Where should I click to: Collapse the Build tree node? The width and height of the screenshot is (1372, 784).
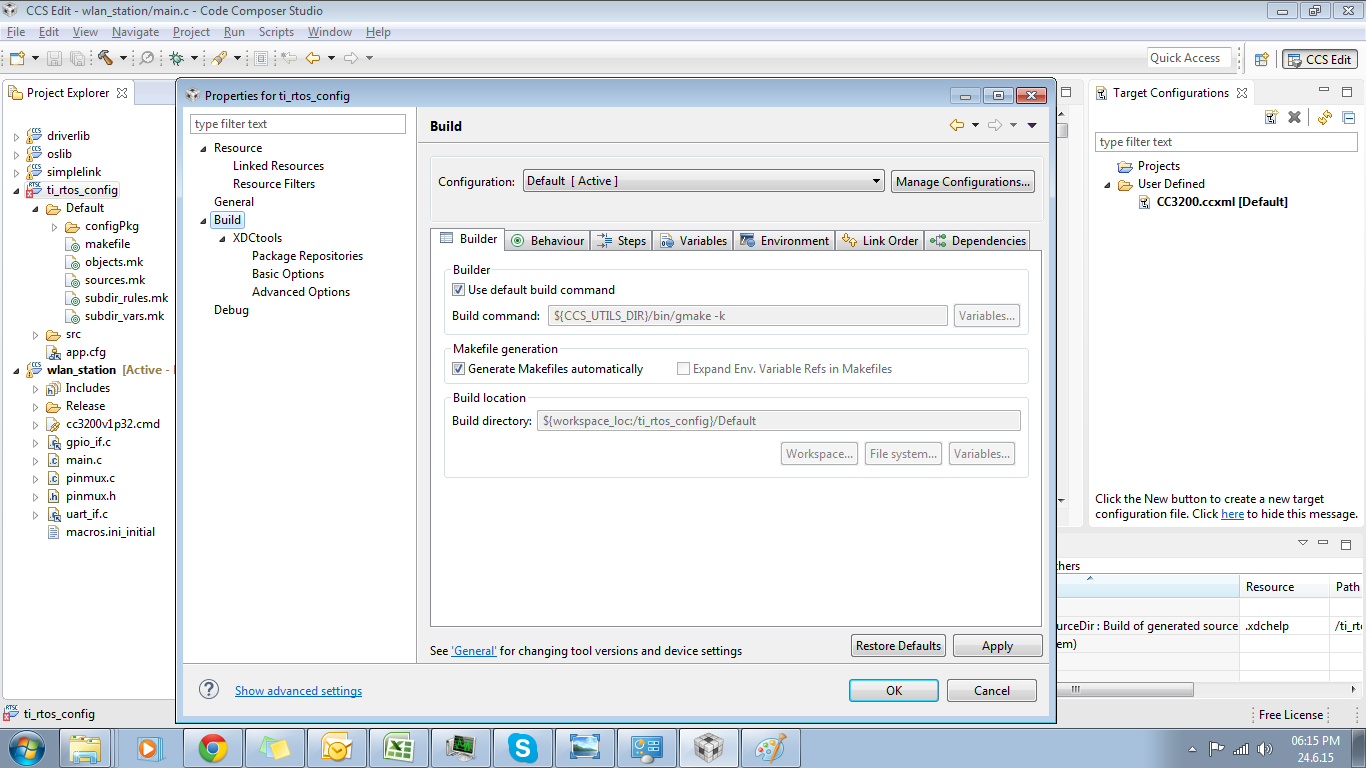(x=203, y=220)
